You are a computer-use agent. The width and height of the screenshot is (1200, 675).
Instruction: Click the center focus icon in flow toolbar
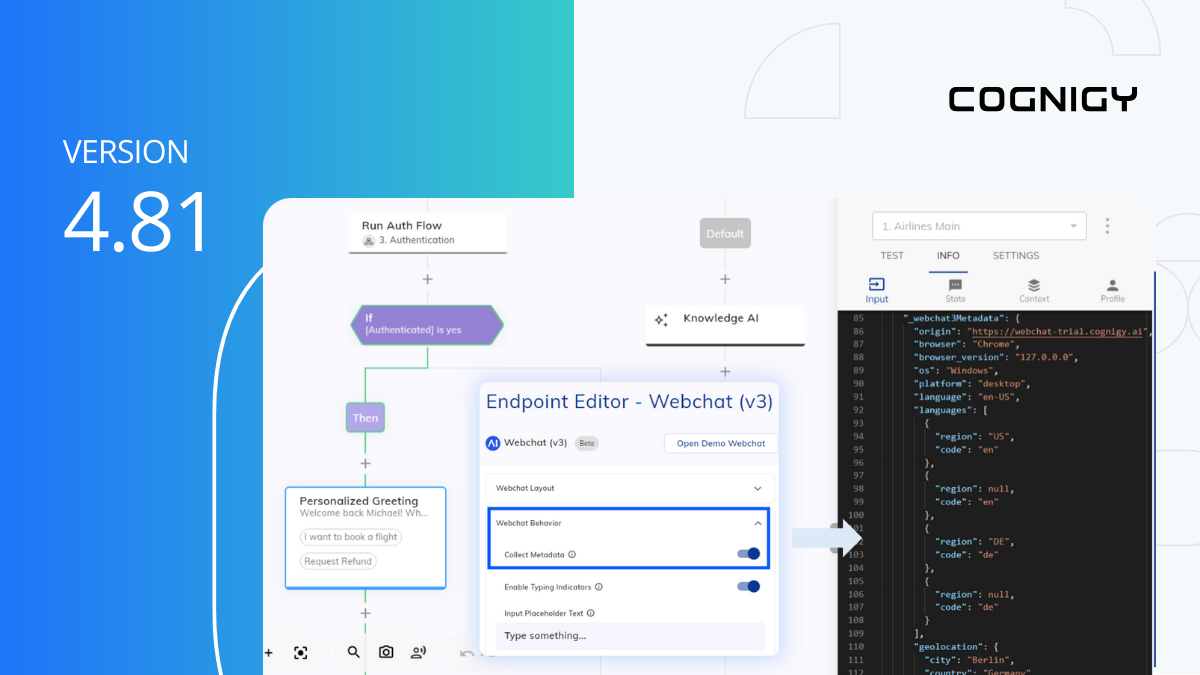(301, 652)
